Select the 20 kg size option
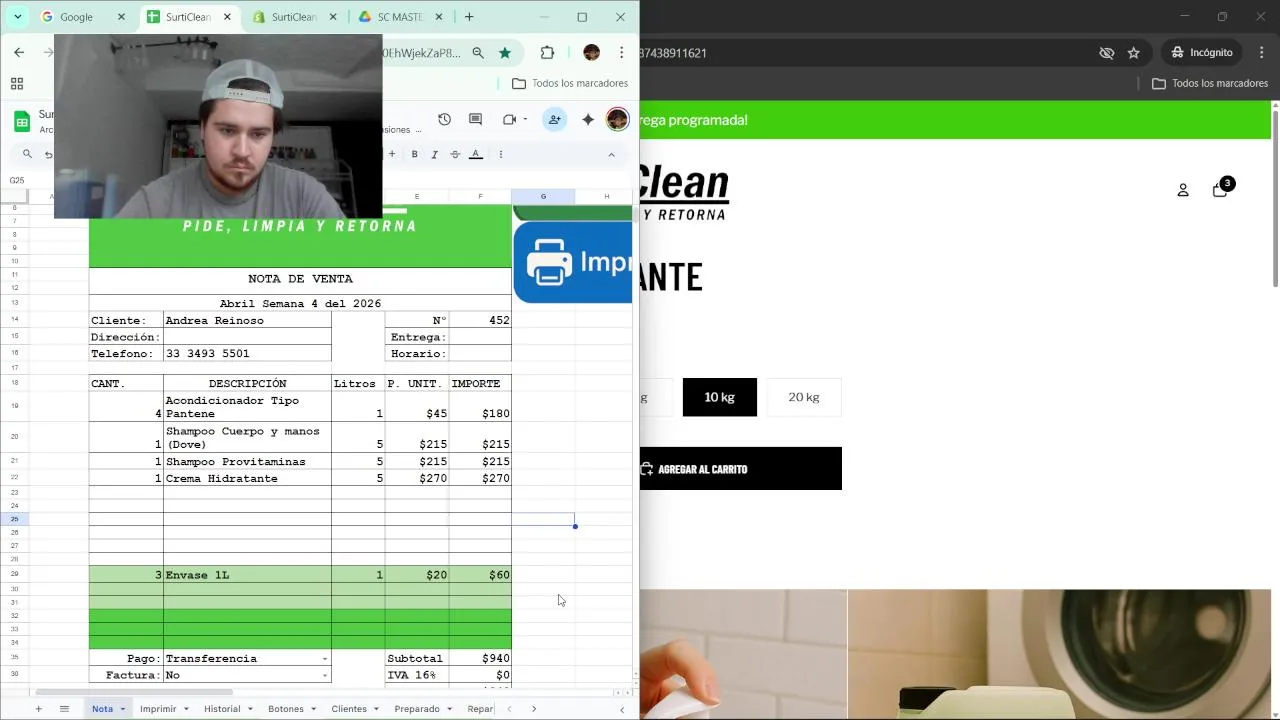This screenshot has height=720, width=1280. (804, 397)
